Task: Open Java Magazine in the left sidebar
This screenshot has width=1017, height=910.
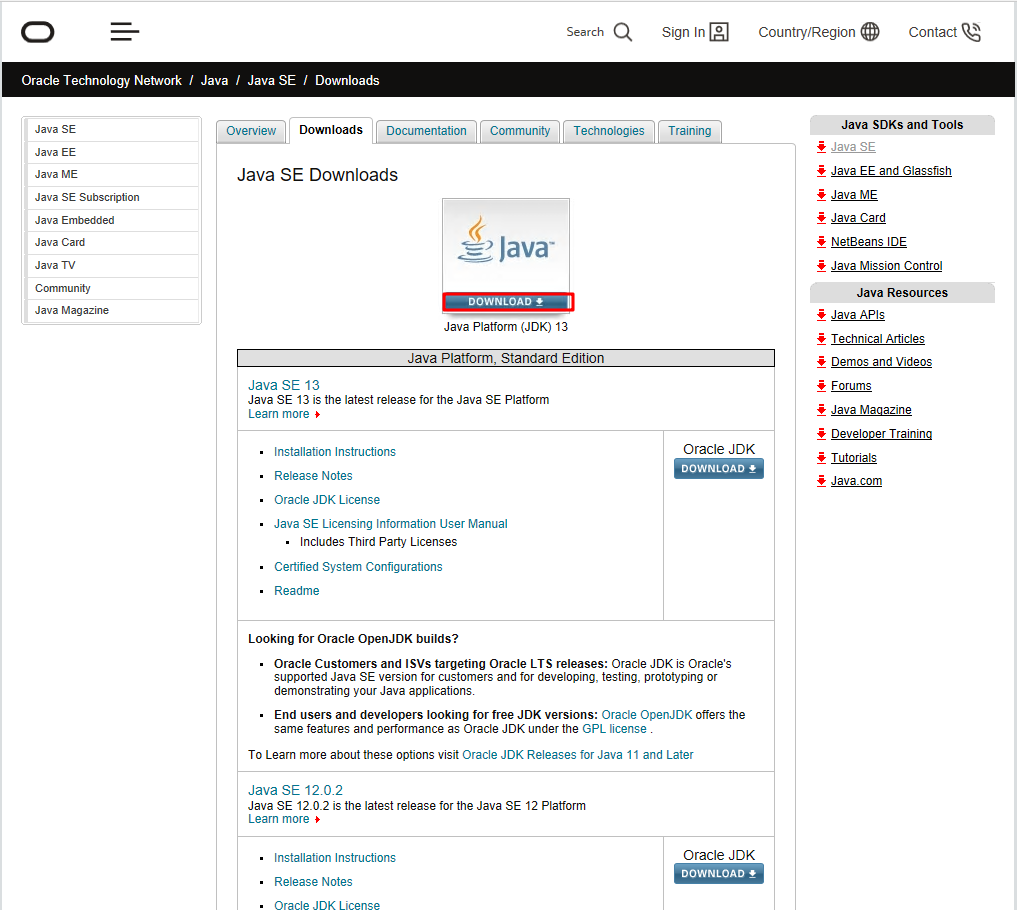Action: 112,311
